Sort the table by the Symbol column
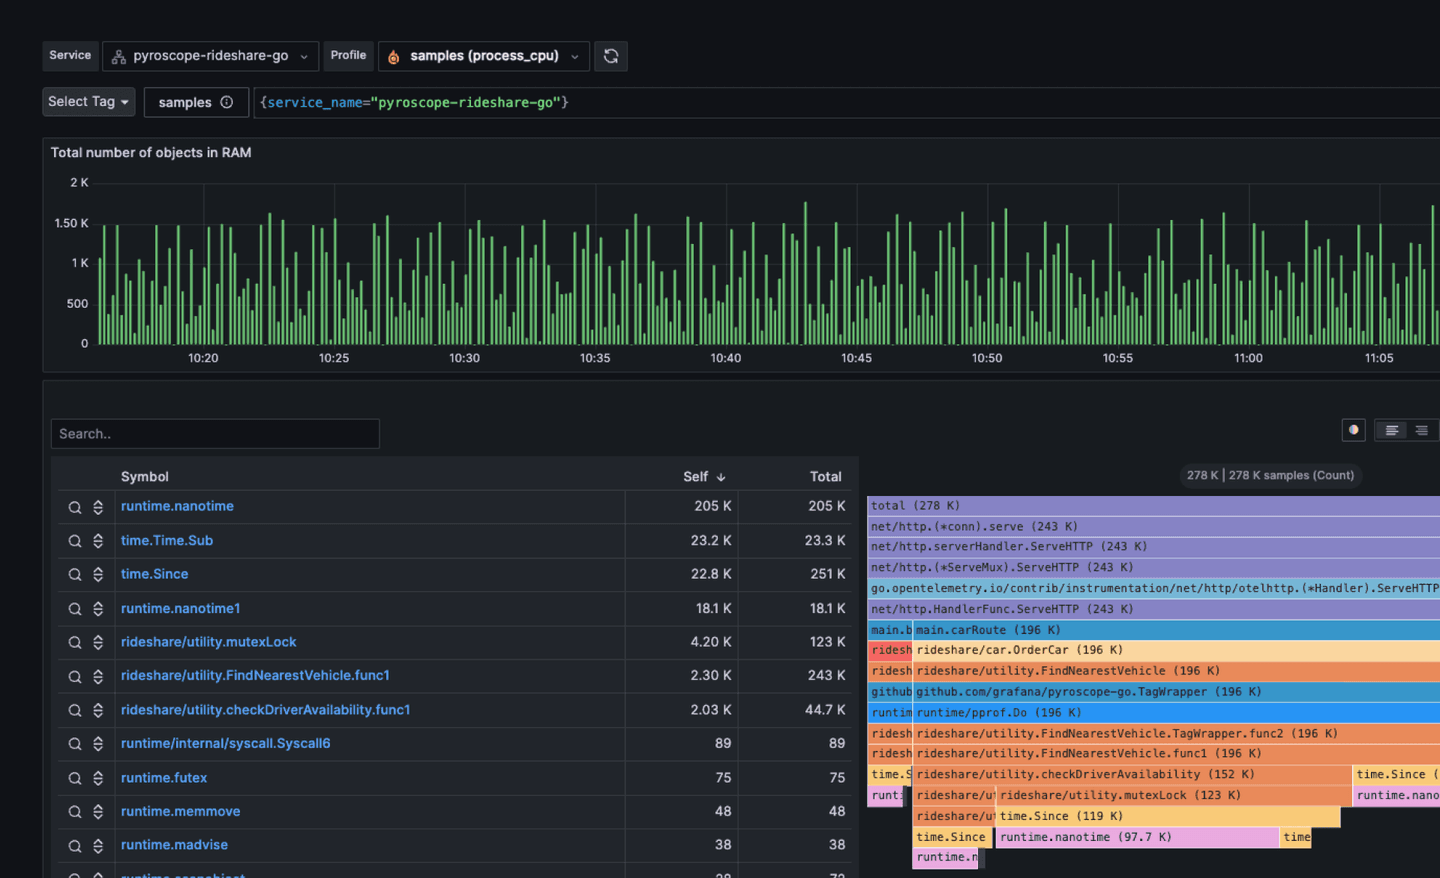1440x878 pixels. click(x=145, y=477)
